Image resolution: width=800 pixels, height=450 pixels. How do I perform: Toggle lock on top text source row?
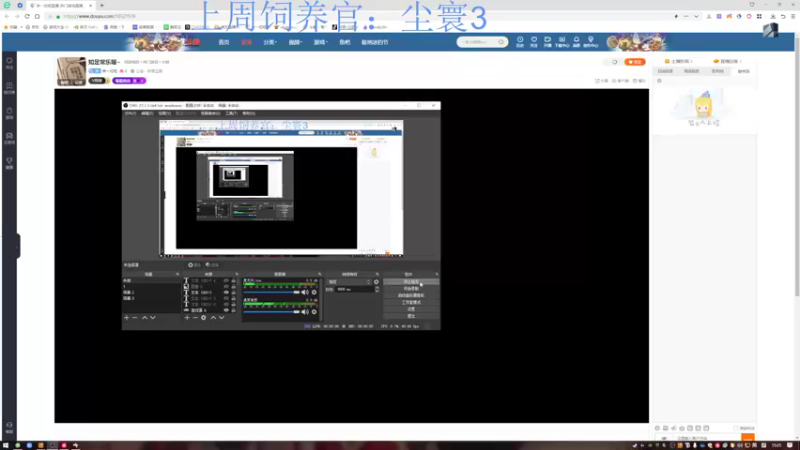coord(234,281)
